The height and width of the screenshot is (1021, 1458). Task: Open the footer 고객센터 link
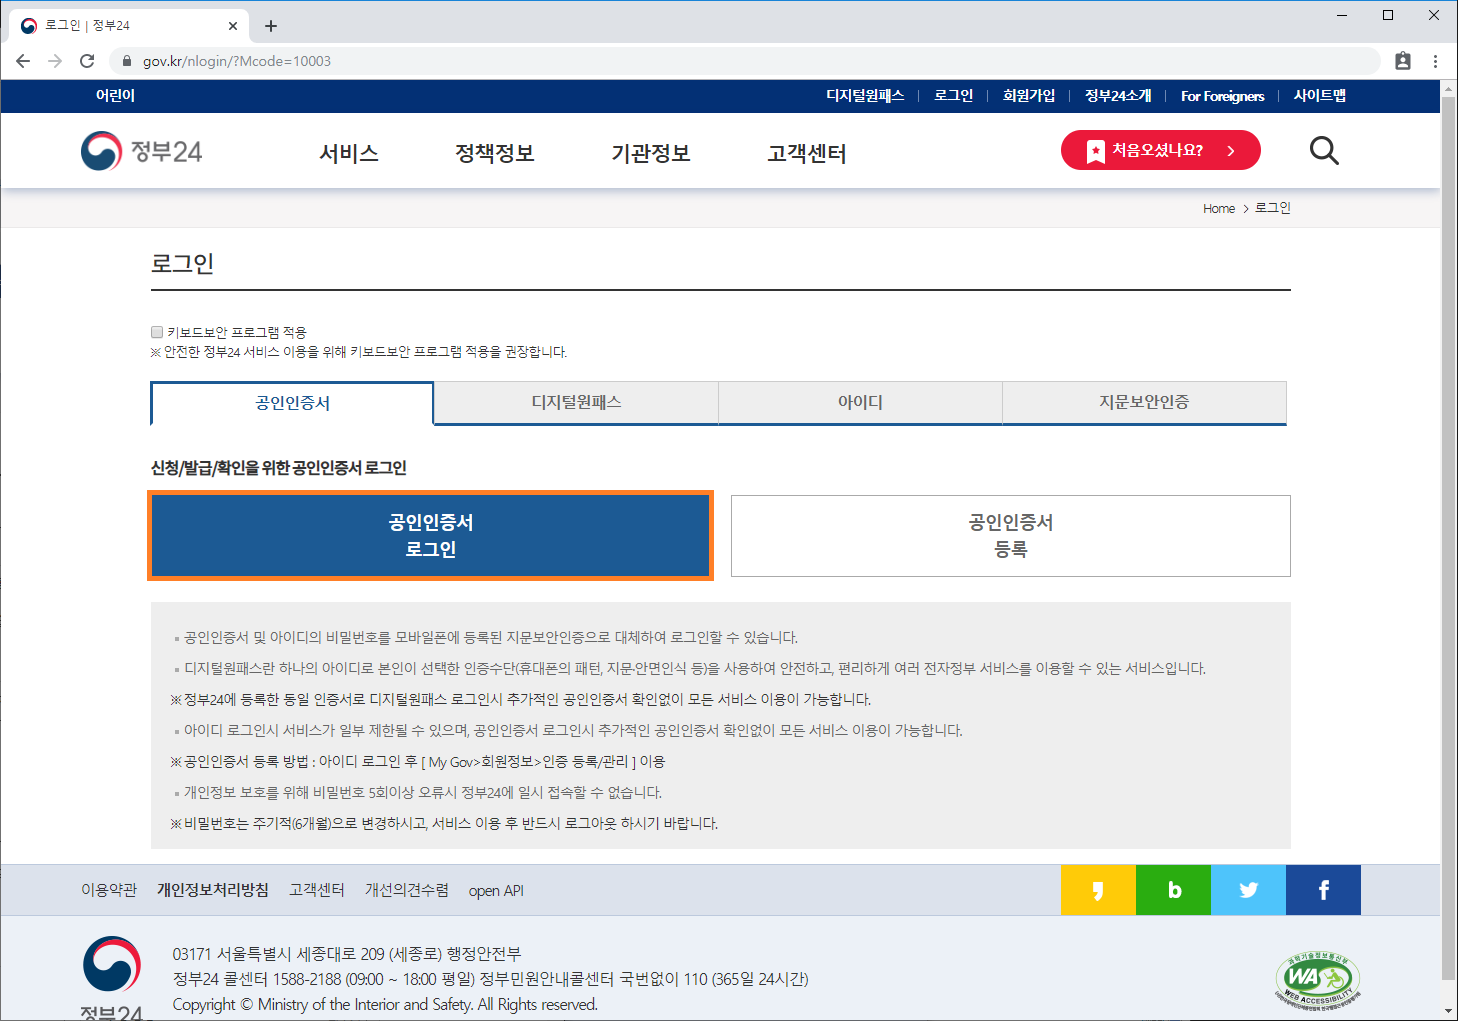pyautogui.click(x=317, y=890)
